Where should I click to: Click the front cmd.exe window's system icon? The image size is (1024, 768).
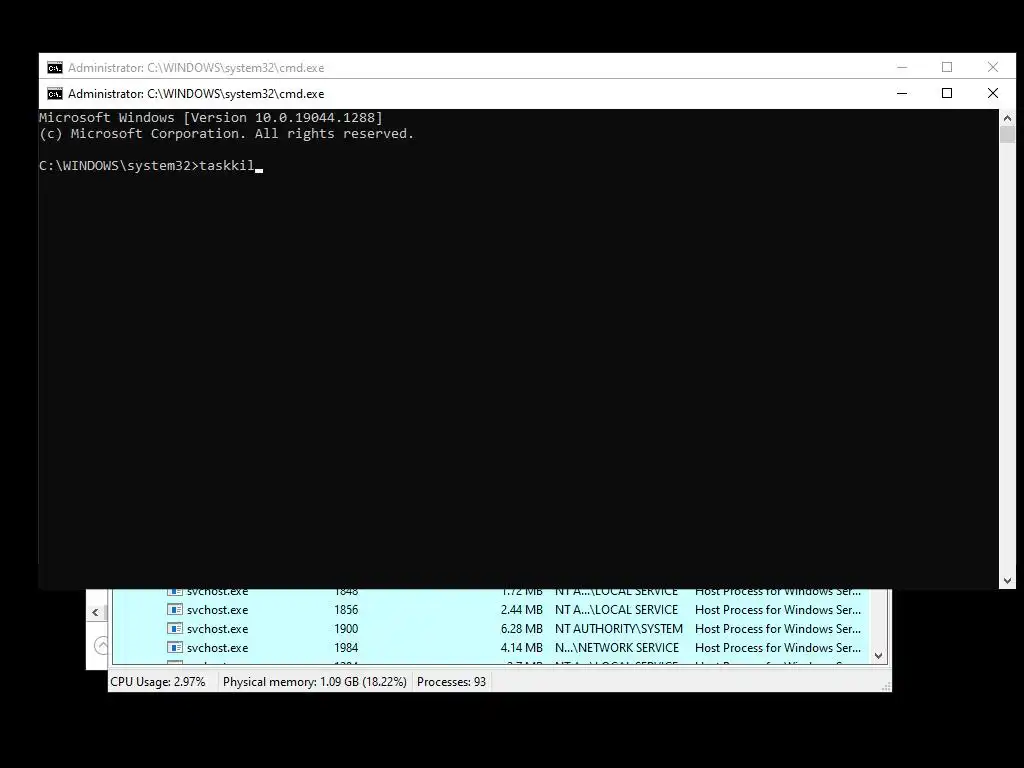[x=55, y=93]
